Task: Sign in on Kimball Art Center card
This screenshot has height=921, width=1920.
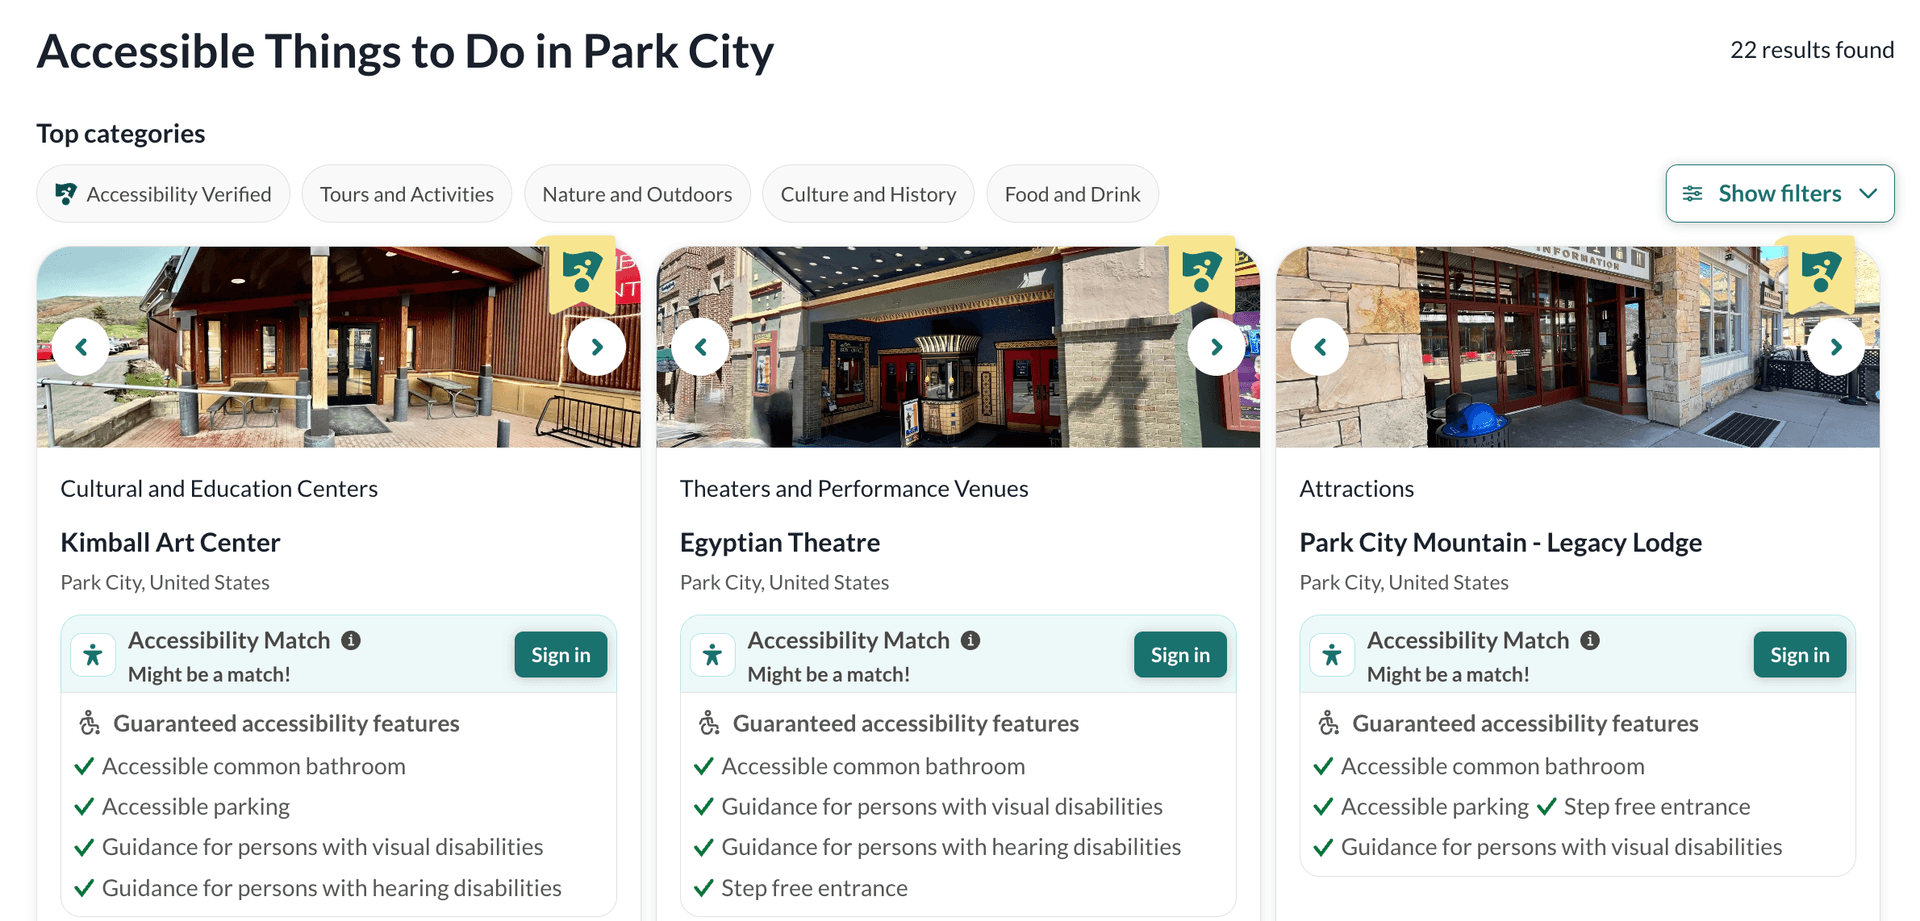Action: coord(561,655)
